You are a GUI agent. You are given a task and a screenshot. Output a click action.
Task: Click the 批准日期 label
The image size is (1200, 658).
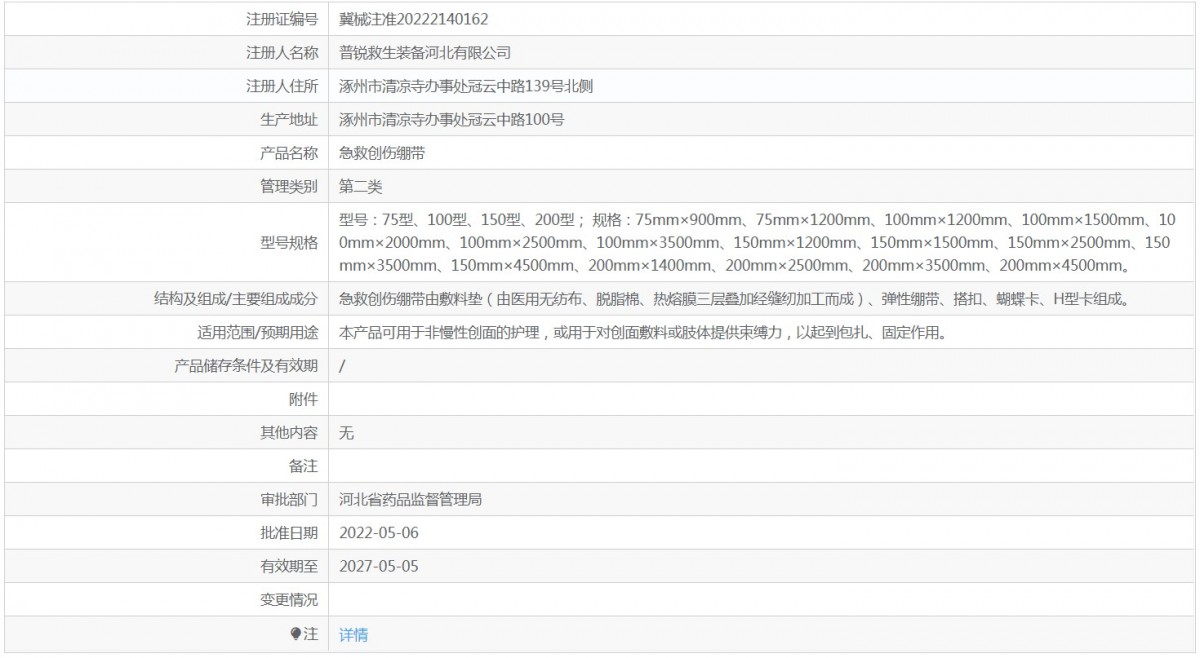[289, 532]
